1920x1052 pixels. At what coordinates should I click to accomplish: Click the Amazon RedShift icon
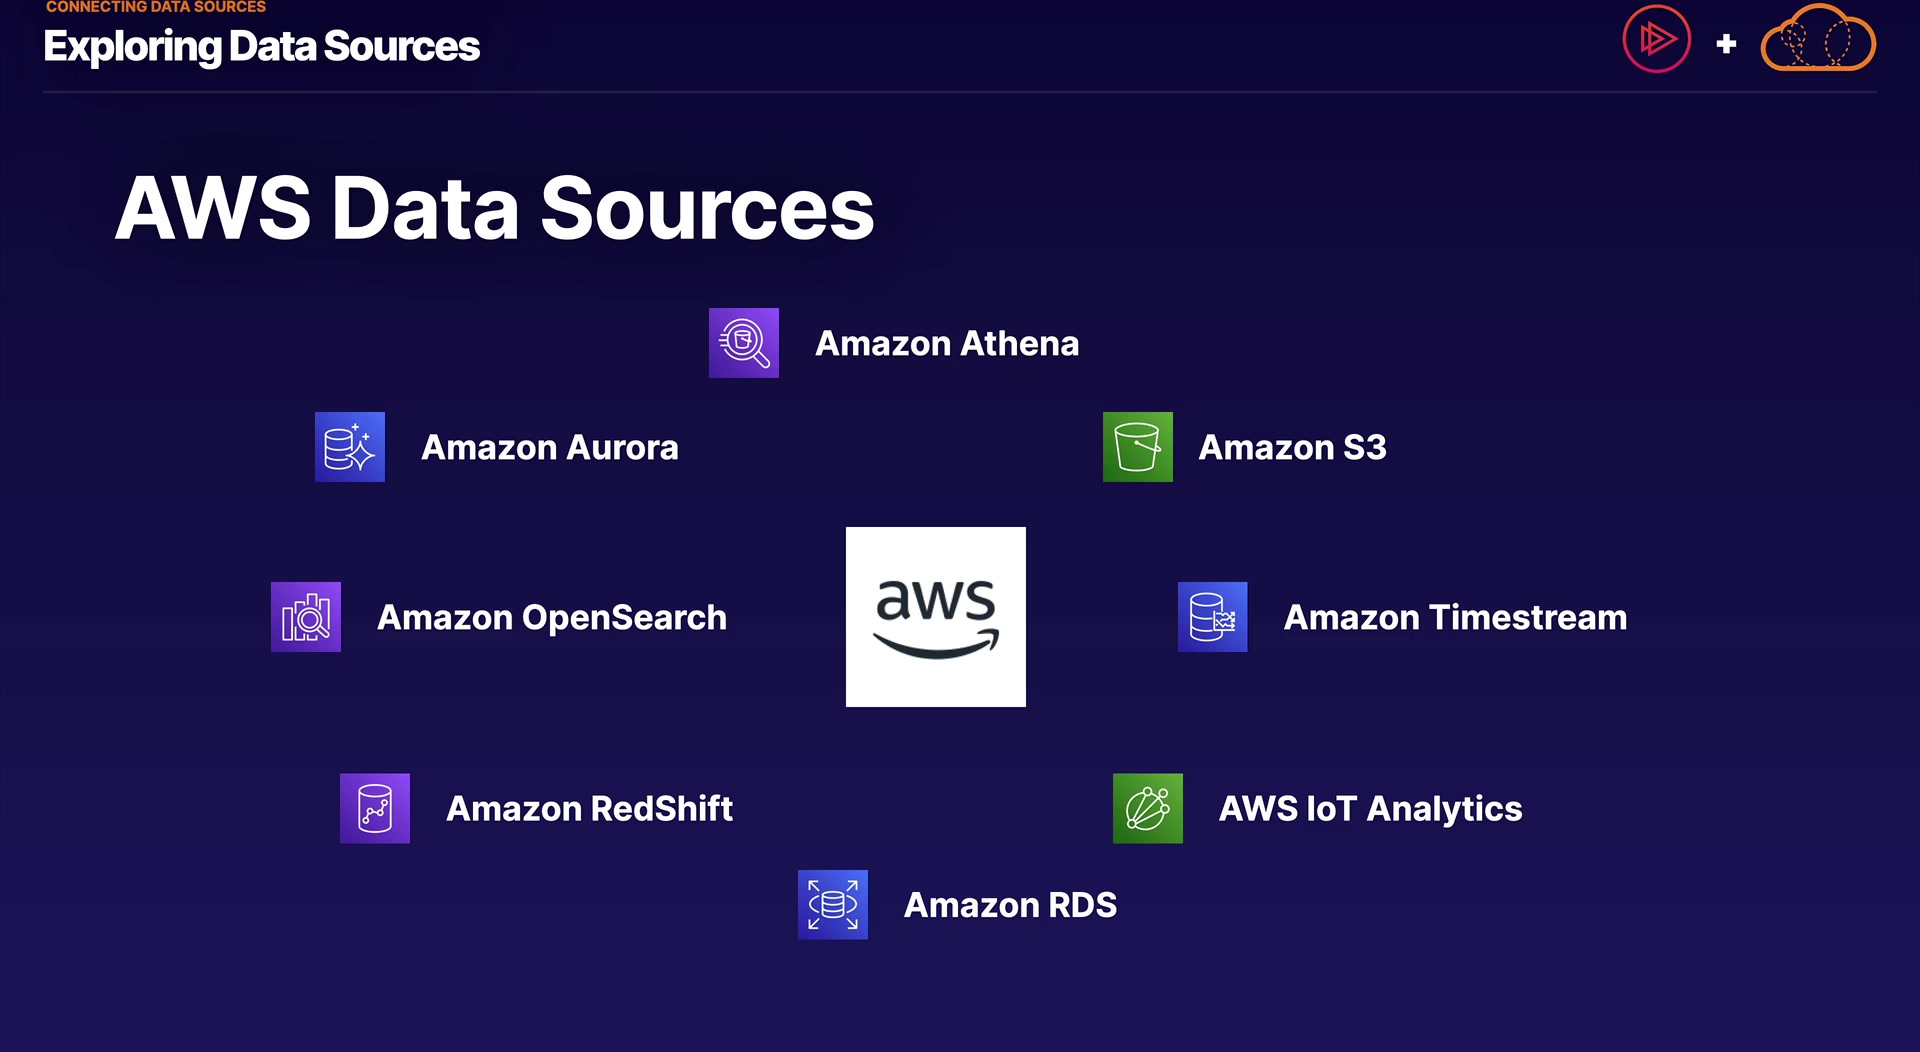tap(374, 808)
